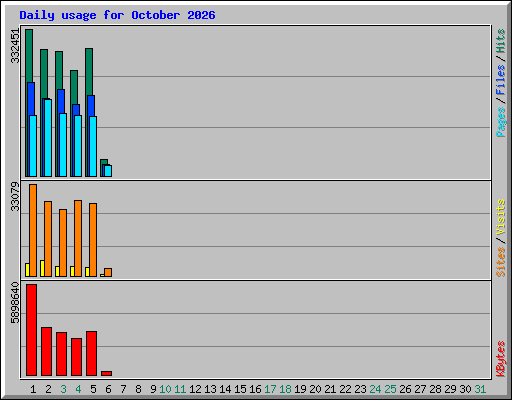Click the axis value 5898640
Viewport: 512px width, 400px height.
tap(15, 303)
